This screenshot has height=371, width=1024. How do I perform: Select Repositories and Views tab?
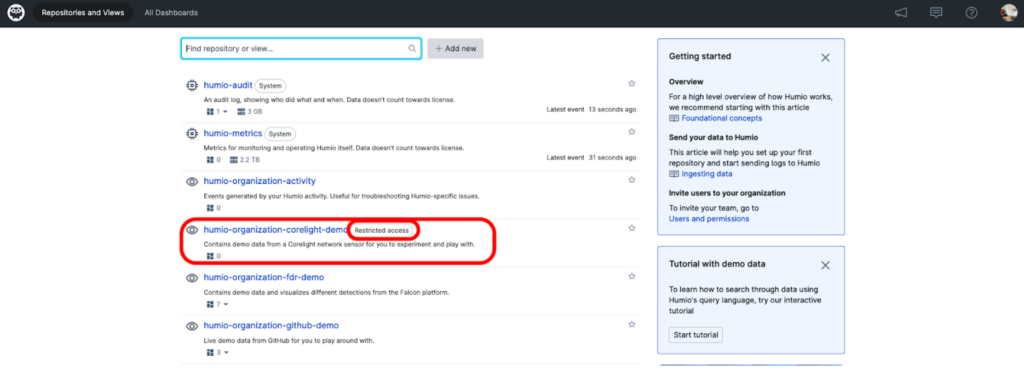point(83,12)
